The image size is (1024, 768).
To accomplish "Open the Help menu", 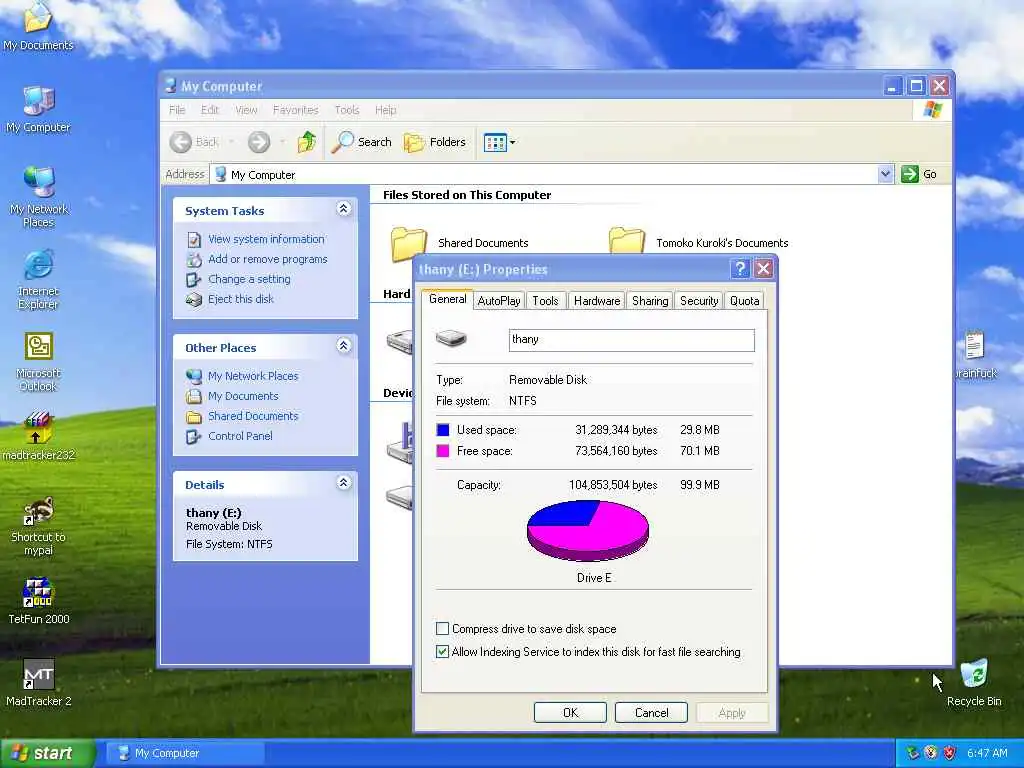I will (x=385, y=110).
